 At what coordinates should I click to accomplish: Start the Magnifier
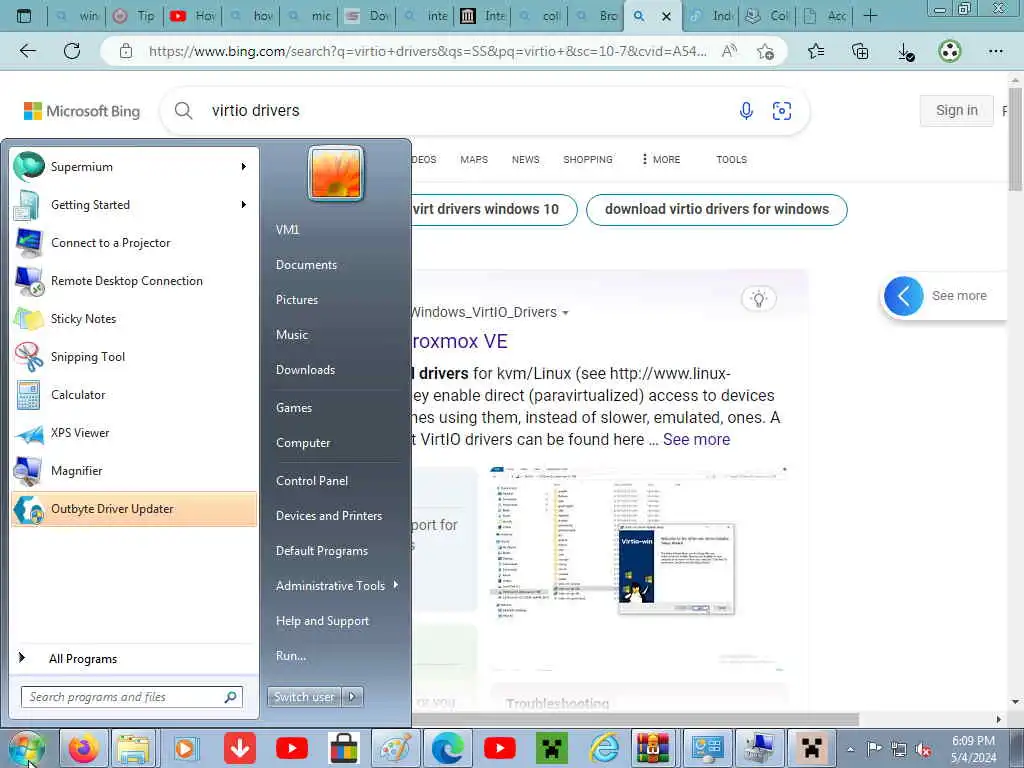point(134,470)
